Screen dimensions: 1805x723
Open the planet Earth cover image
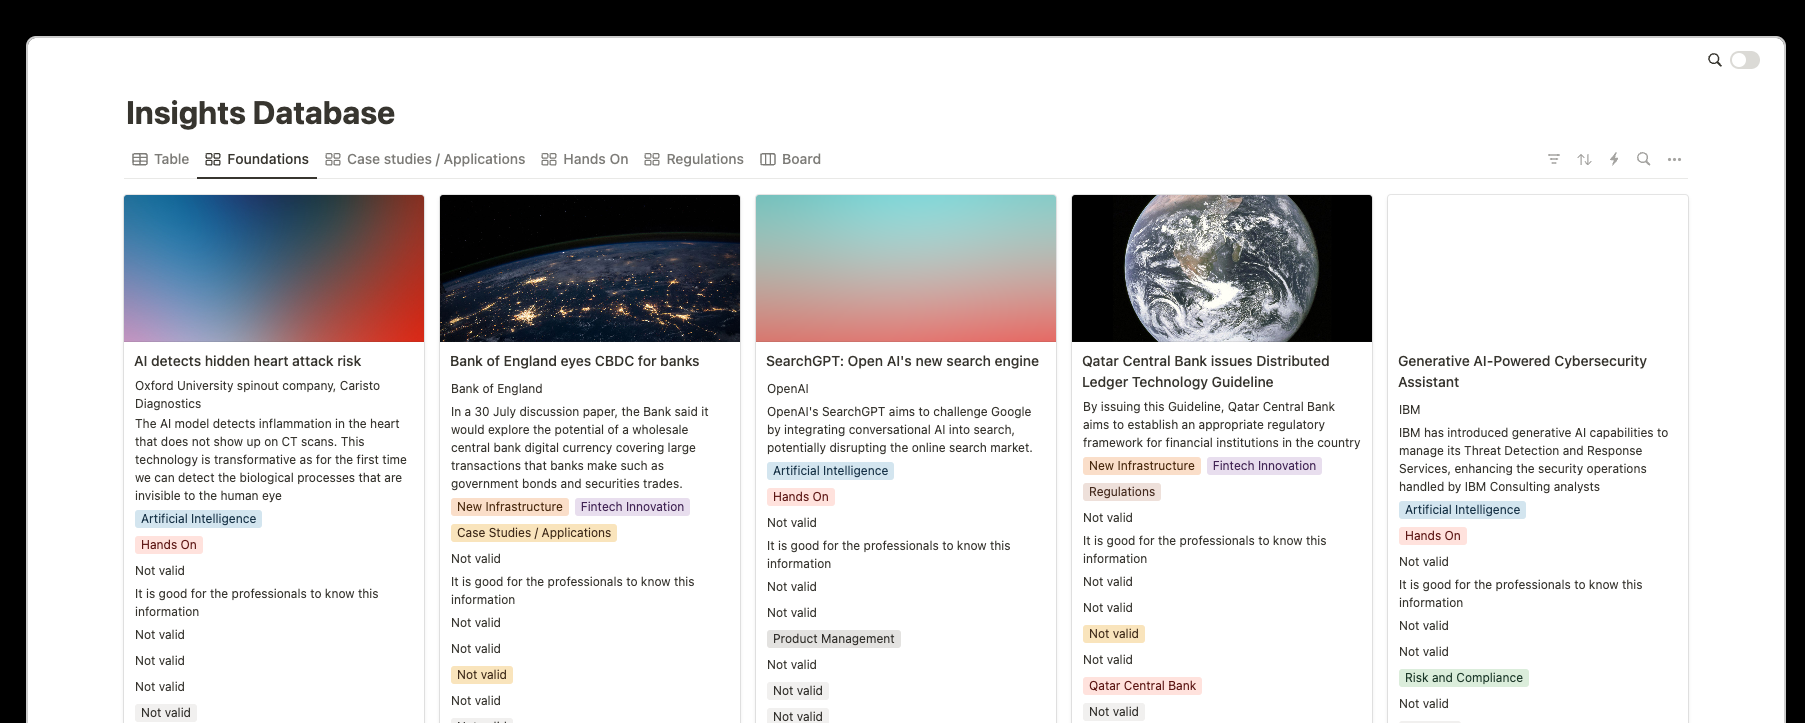point(1222,268)
